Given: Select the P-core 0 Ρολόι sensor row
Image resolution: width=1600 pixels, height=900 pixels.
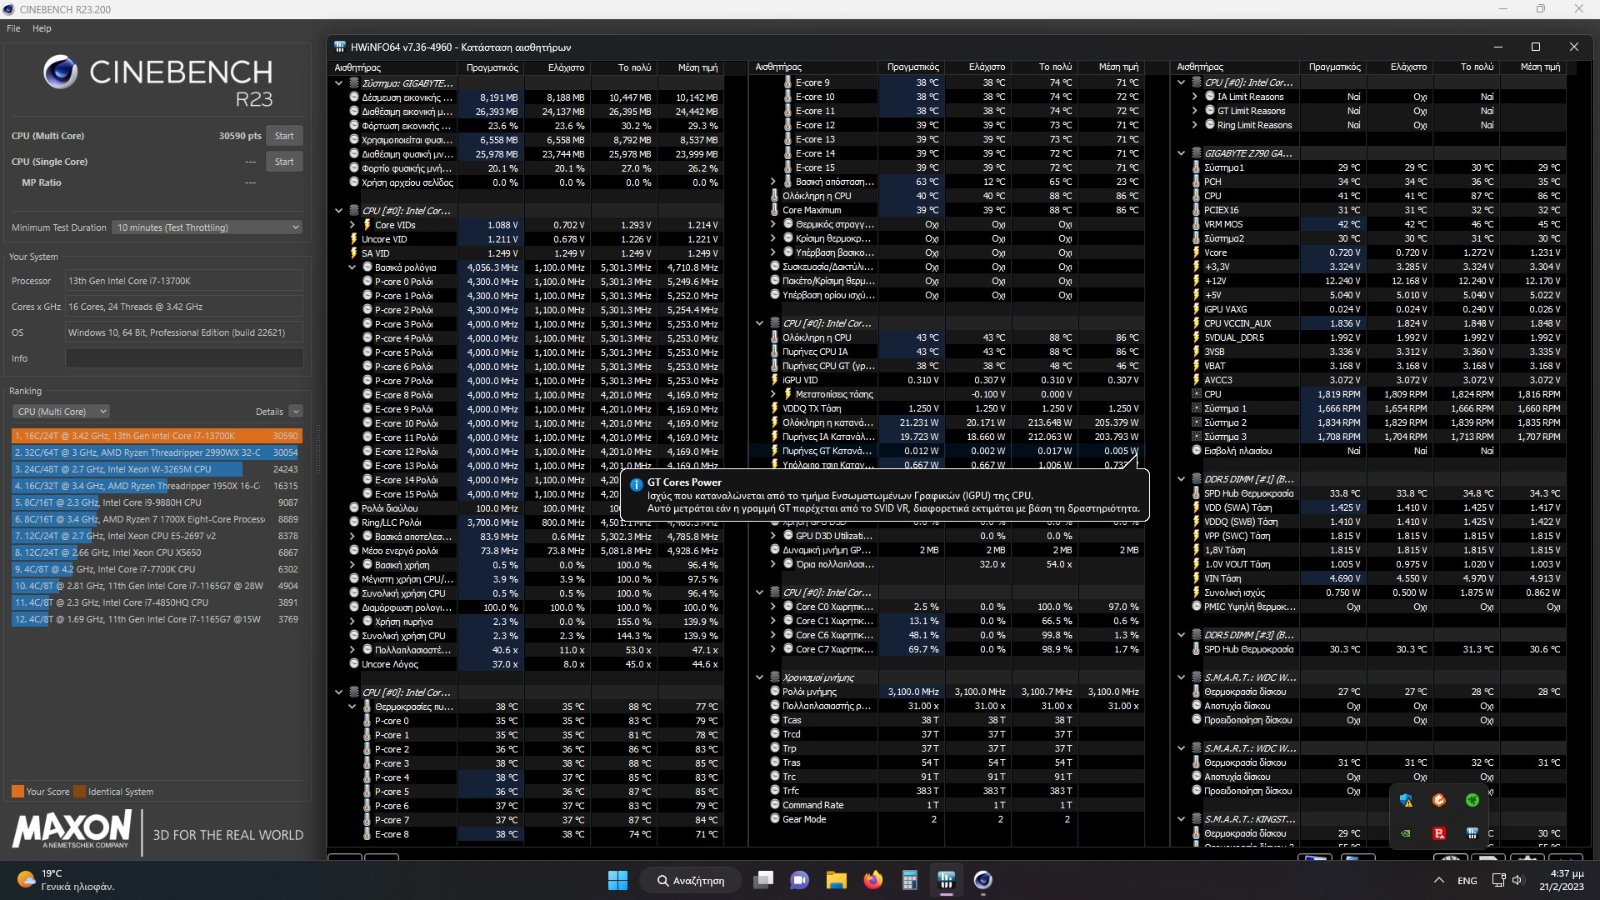Looking at the screenshot, I should coord(527,282).
